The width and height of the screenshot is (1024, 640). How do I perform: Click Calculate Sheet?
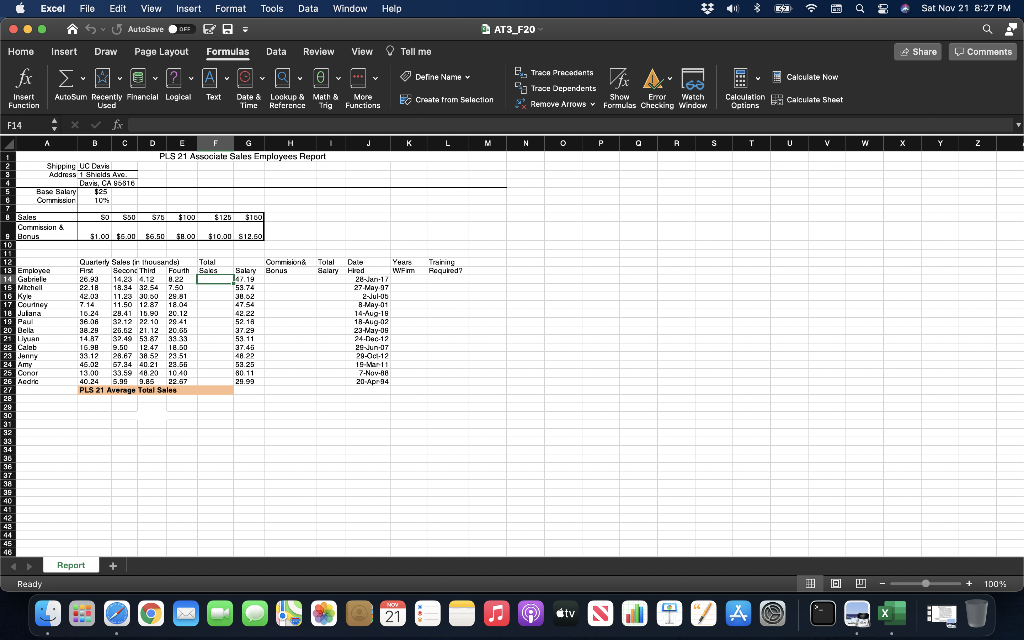pyautogui.click(x=807, y=100)
